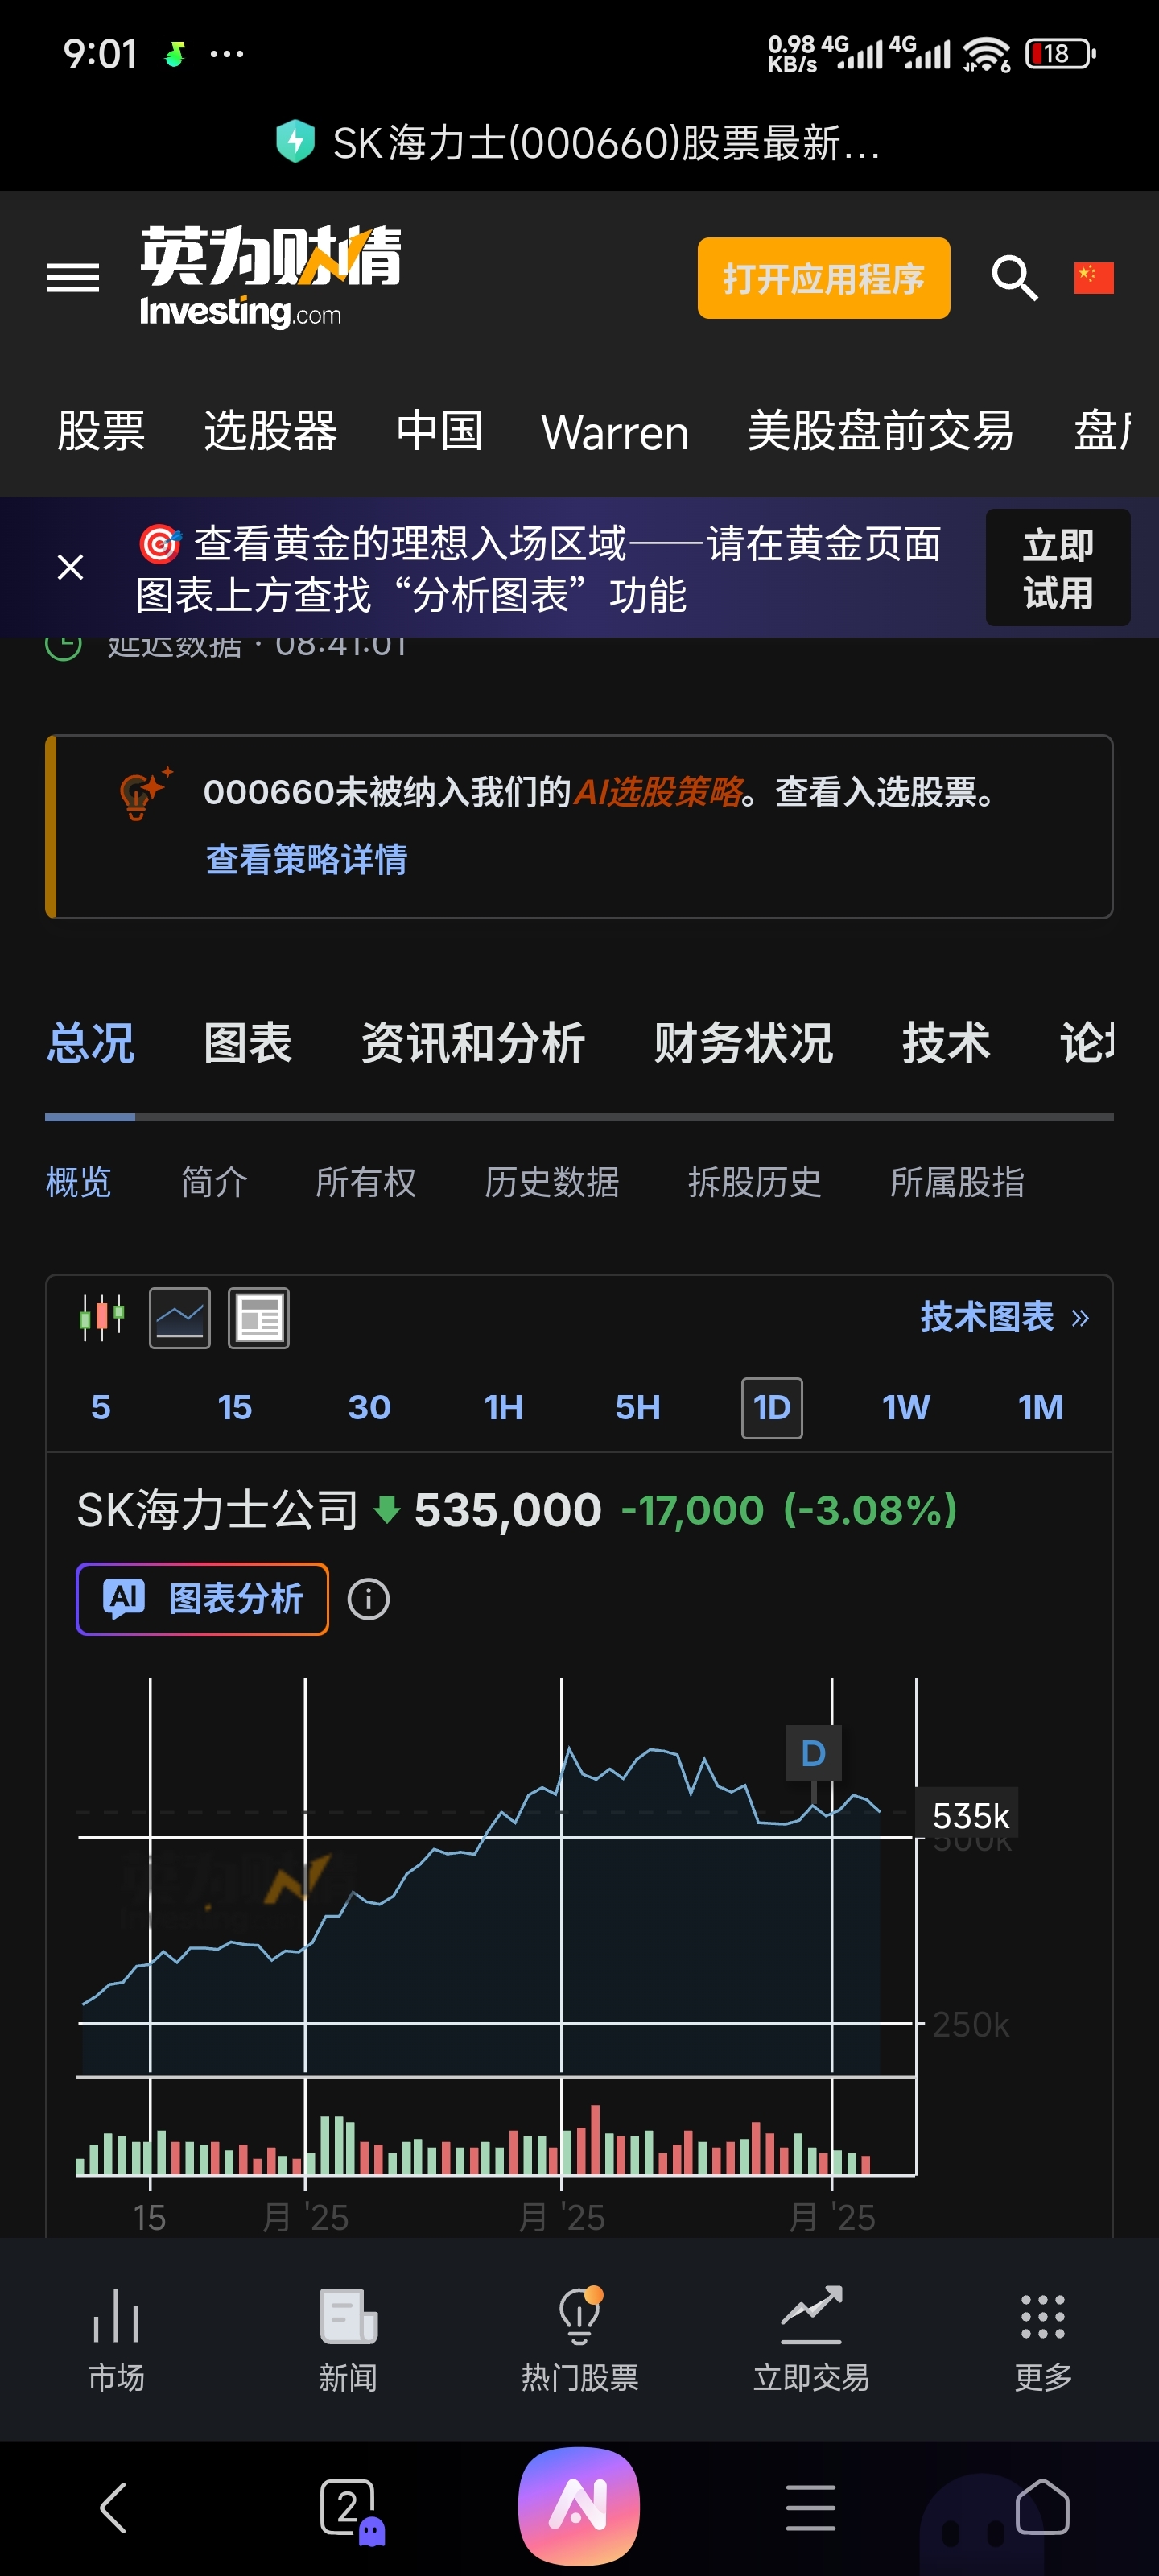Image resolution: width=1159 pixels, height=2576 pixels.
Task: Select the 所属股指 sub-tab
Action: pos(957,1182)
